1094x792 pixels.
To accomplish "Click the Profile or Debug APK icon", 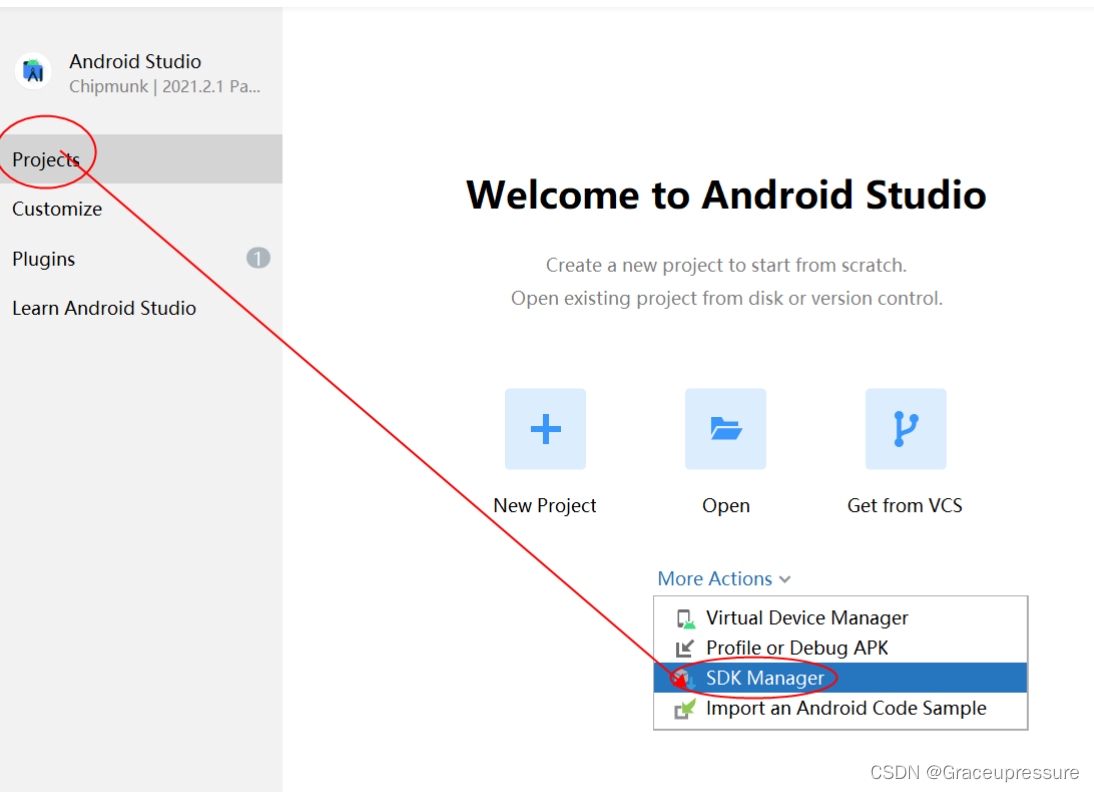I will (x=685, y=648).
